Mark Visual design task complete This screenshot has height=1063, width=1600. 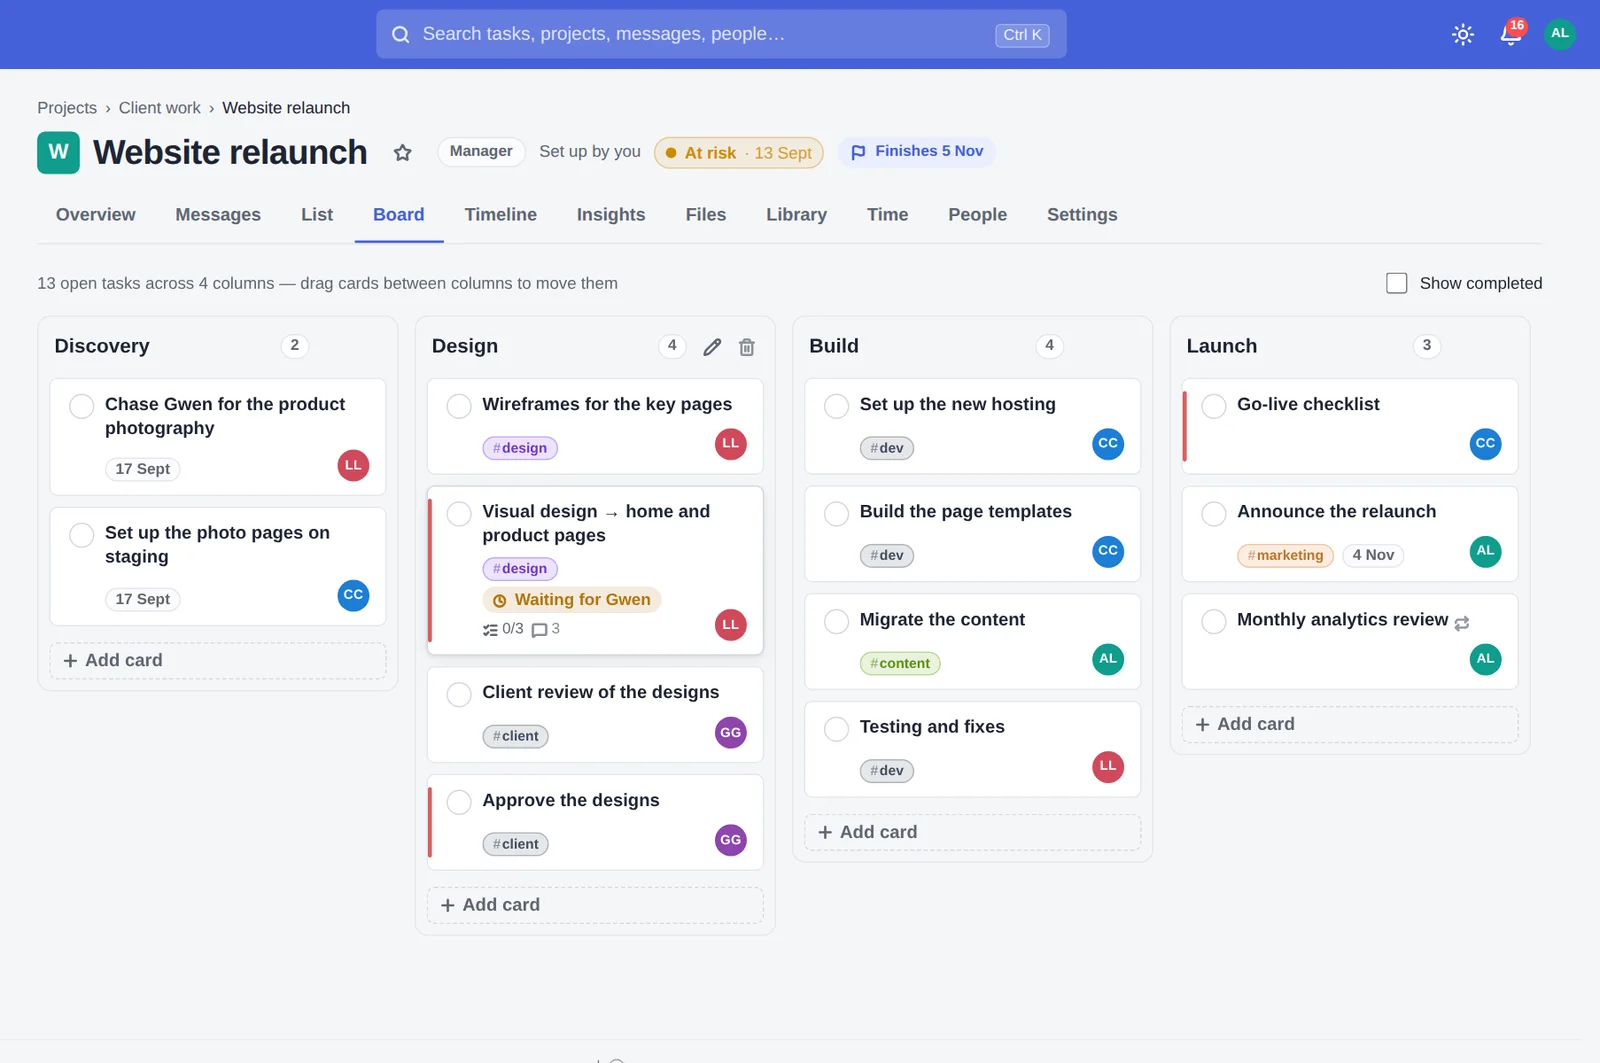[459, 514]
